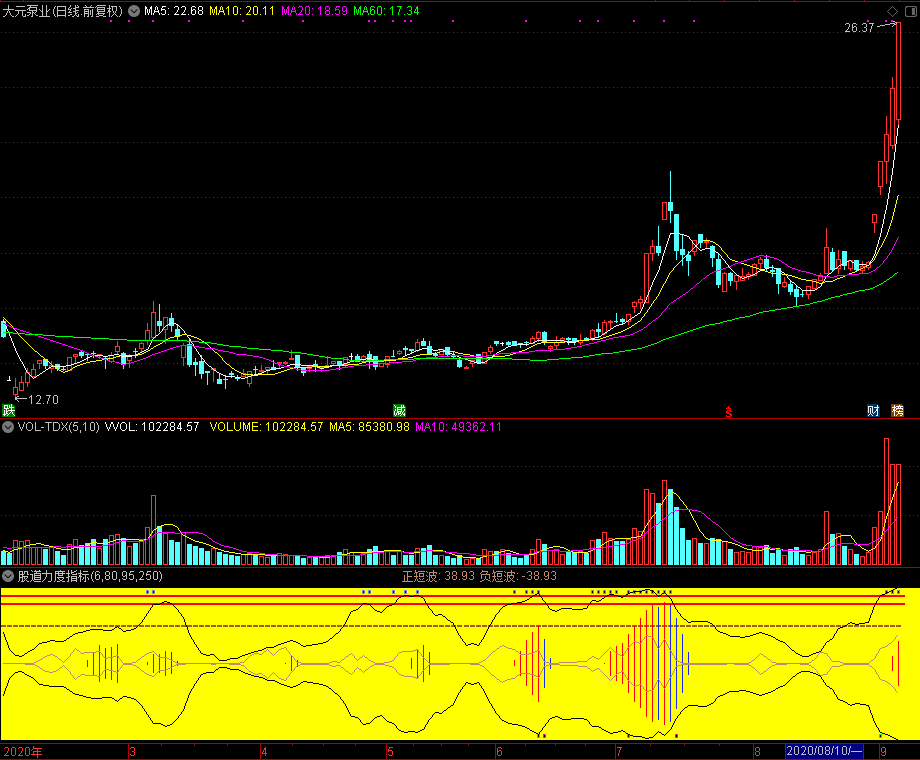
Task: Select the MA10: 20.11 label
Action: coord(242,11)
